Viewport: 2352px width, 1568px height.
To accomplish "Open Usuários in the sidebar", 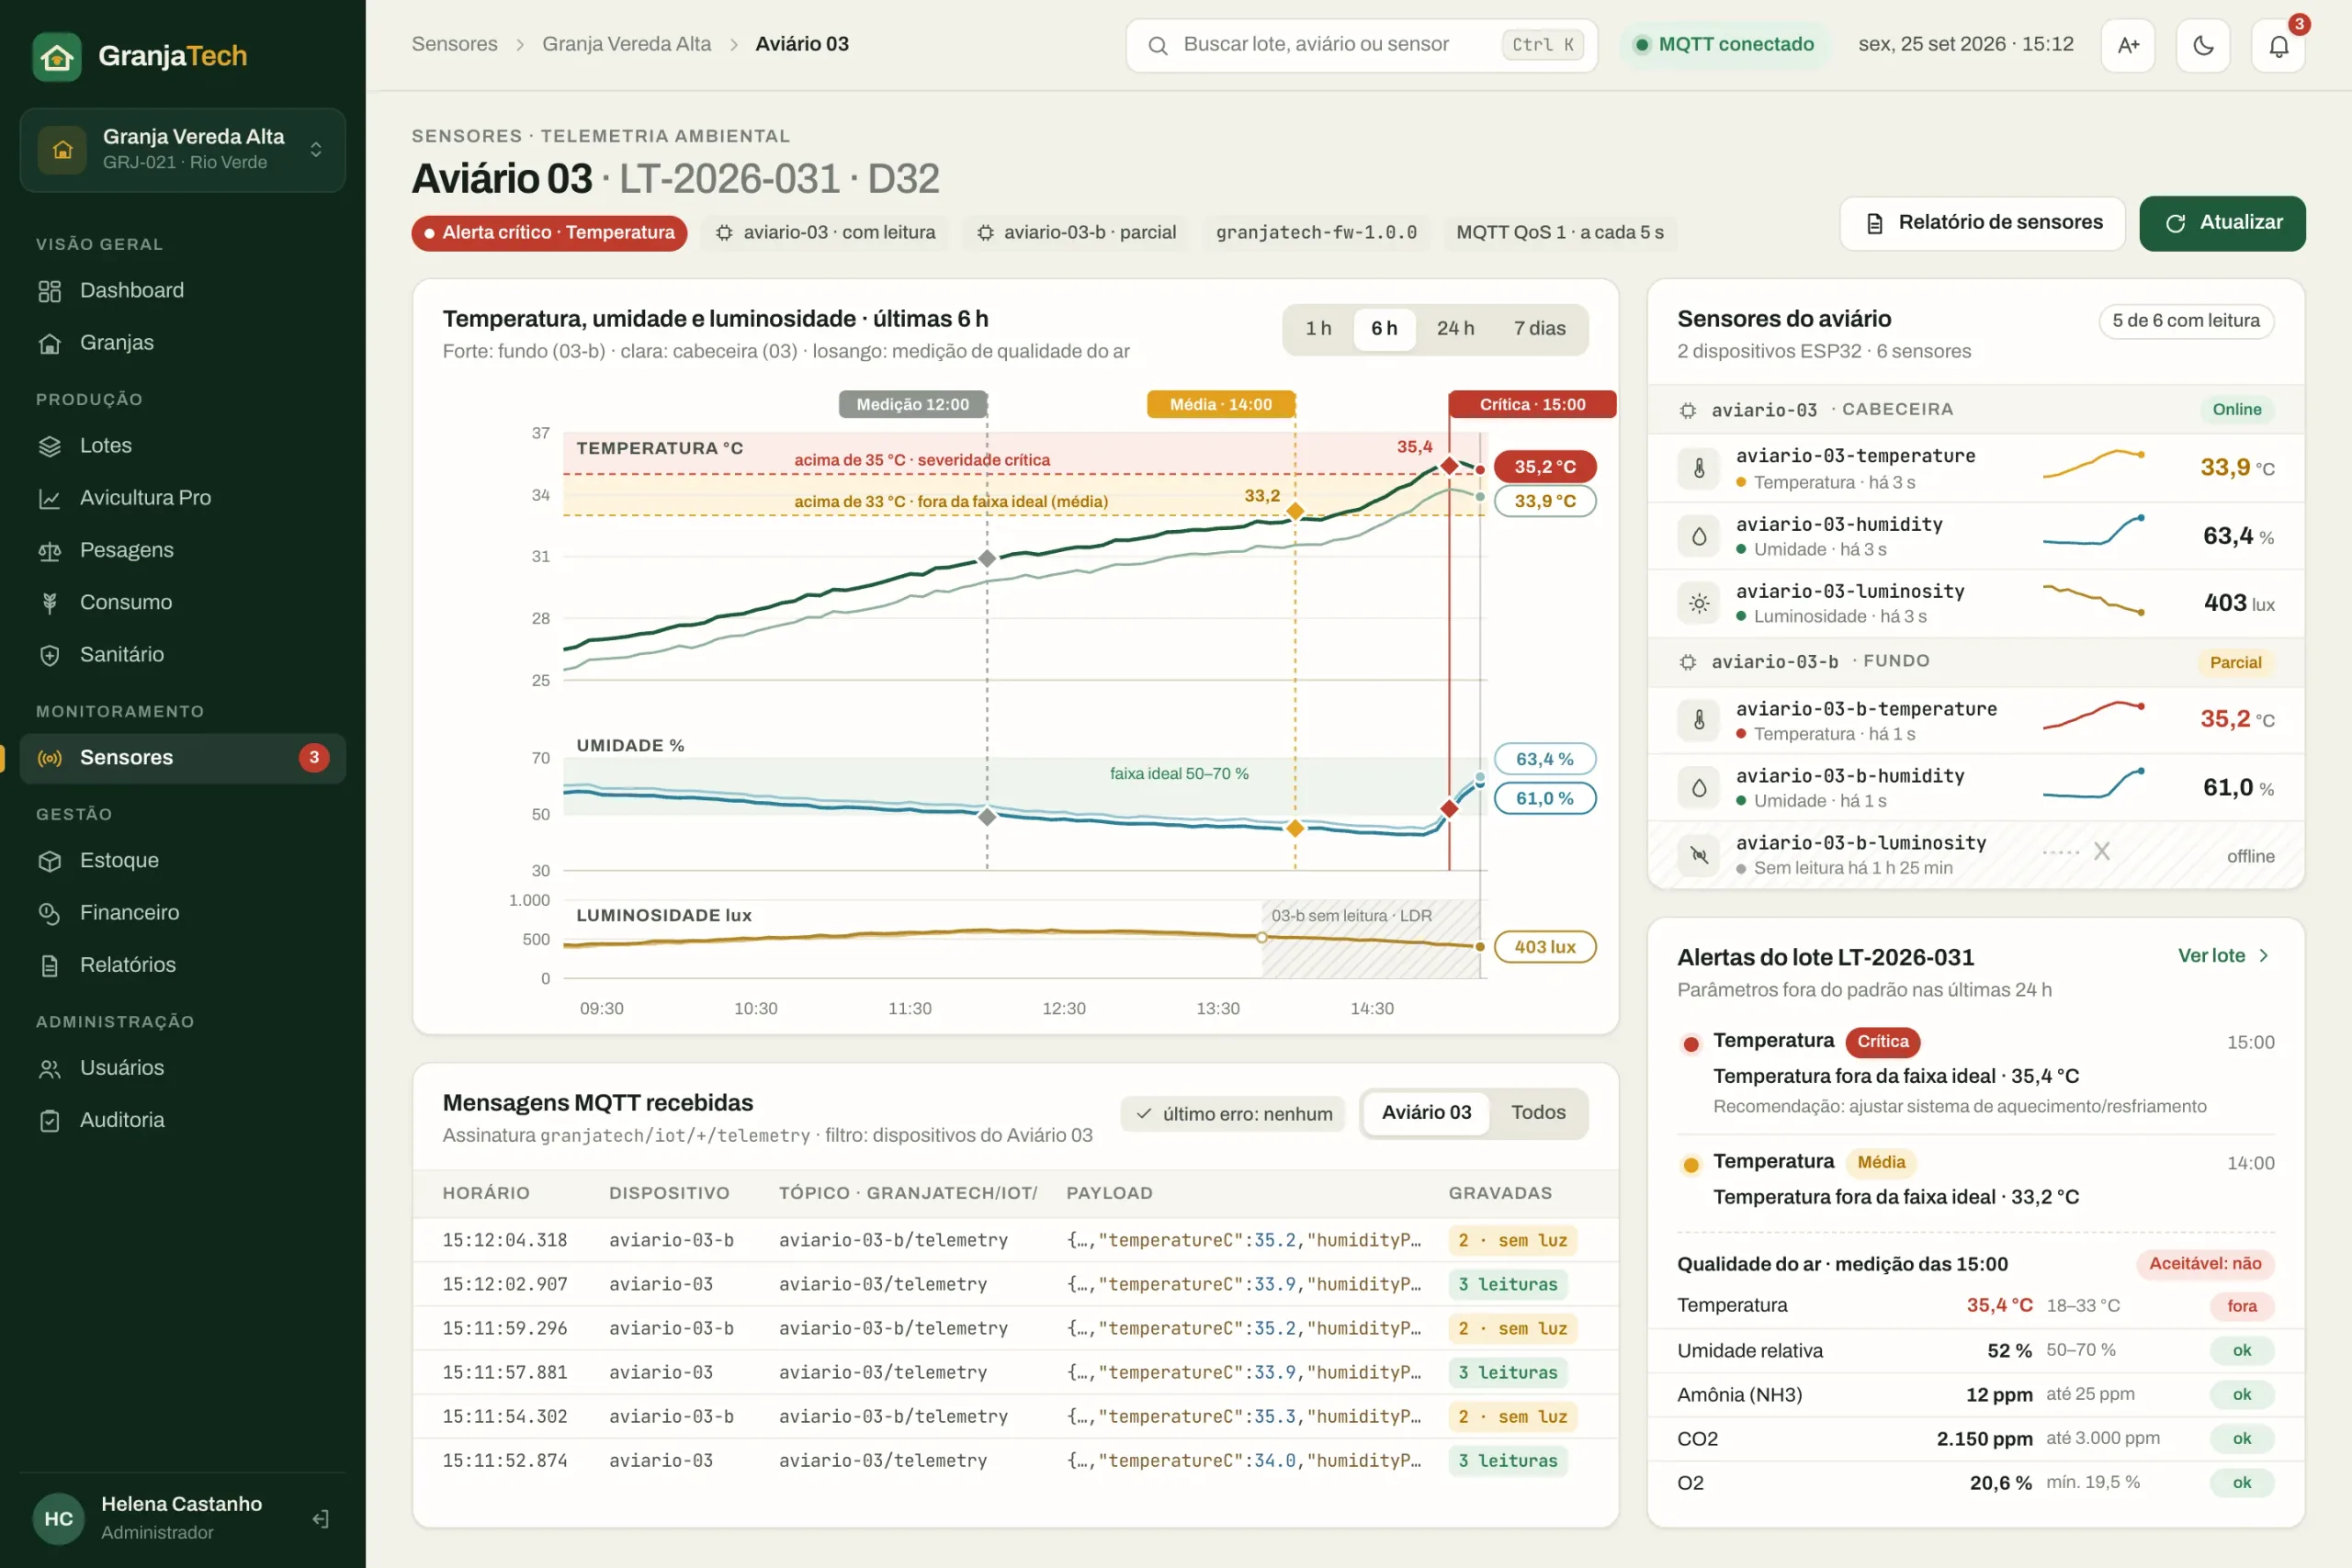I will [183, 1068].
